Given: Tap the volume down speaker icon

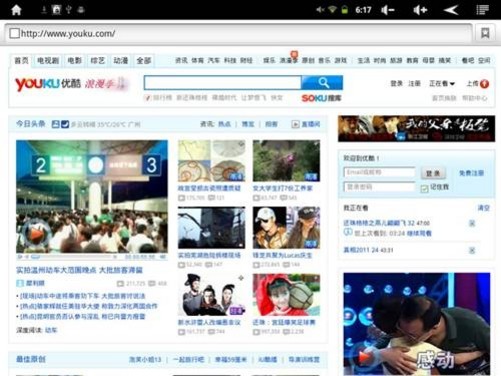Looking at the screenshot, I should click(388, 10).
